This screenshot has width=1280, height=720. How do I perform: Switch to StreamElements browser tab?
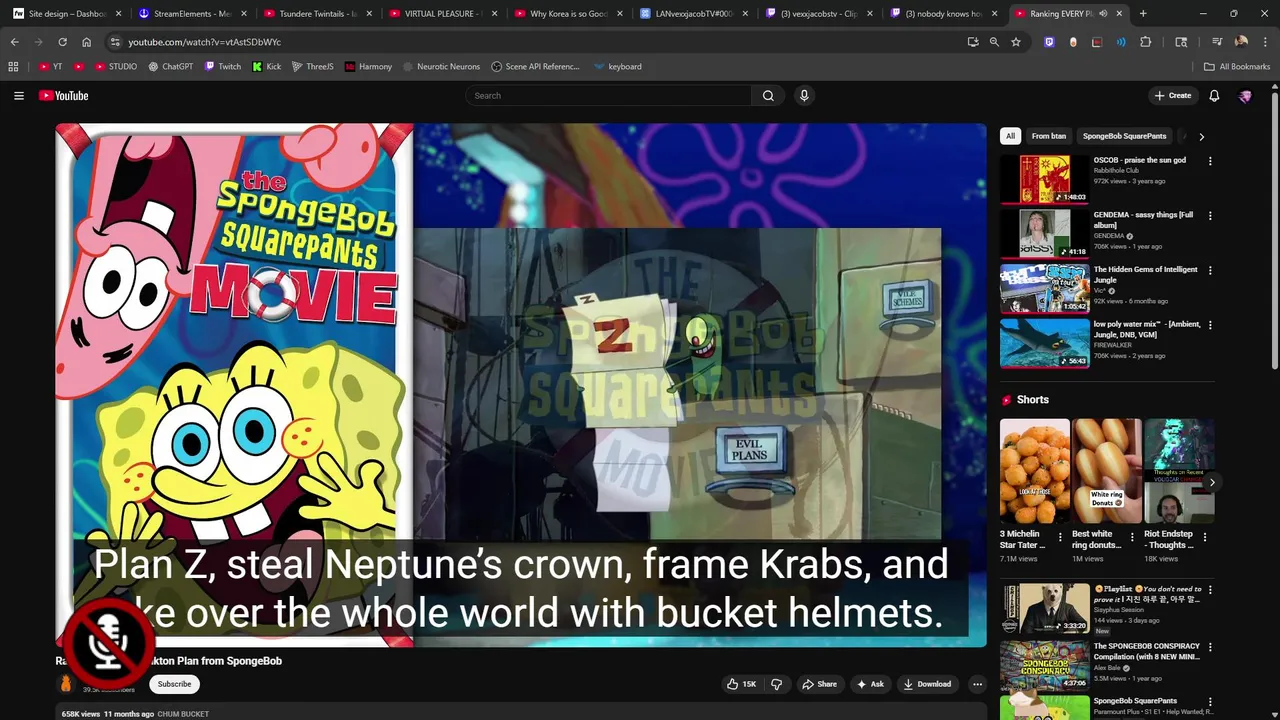190,14
